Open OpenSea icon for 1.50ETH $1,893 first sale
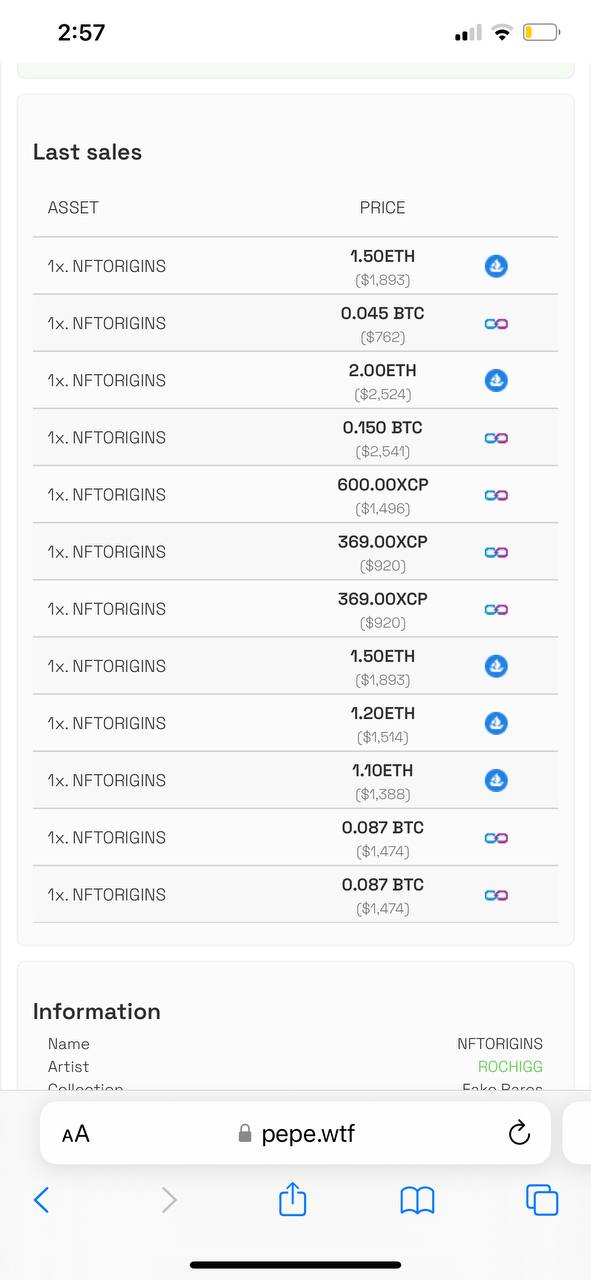 click(x=496, y=266)
